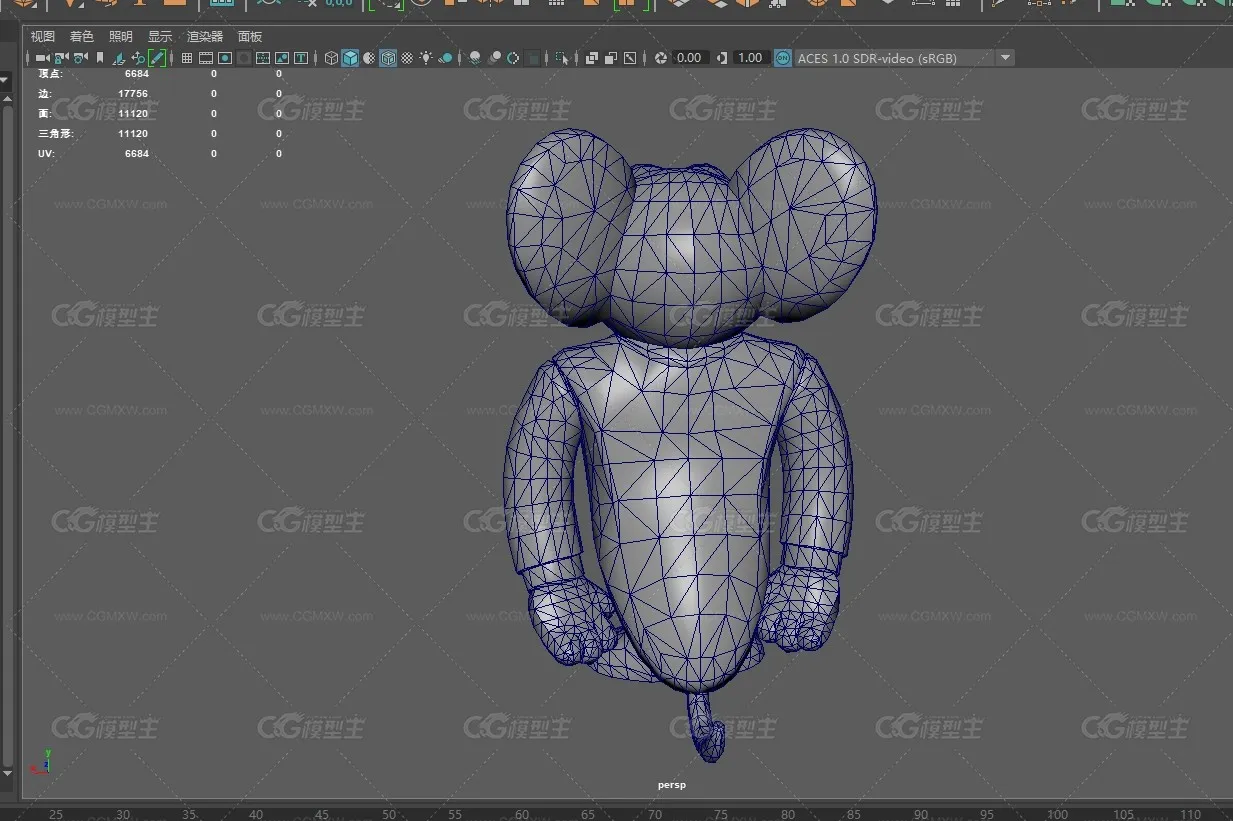Click the 顶点 vertex count 6684
Screen dimensions: 1233x821
137,74
